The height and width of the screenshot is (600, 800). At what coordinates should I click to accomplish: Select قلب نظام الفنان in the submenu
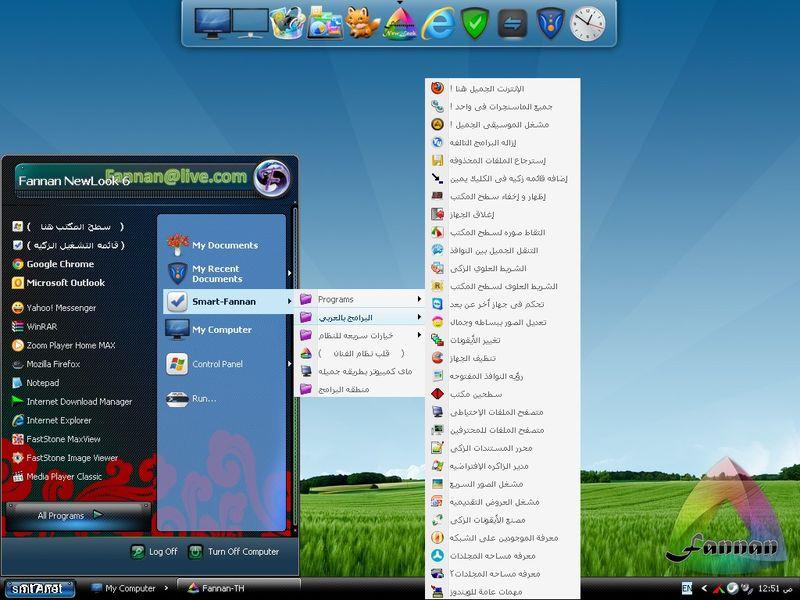360,353
